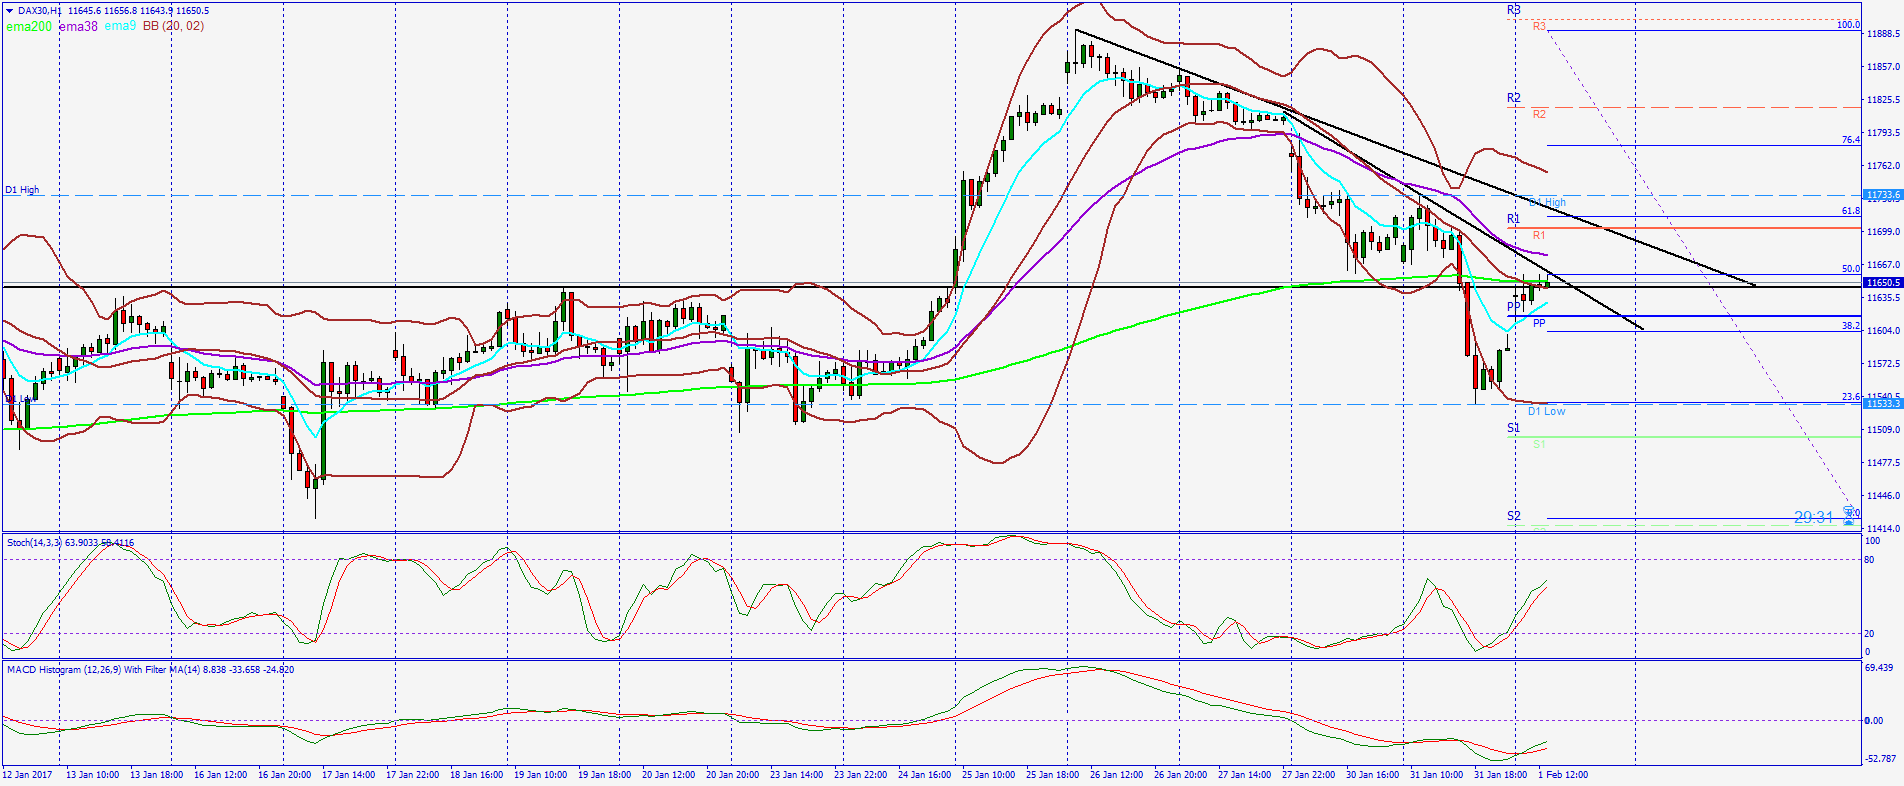Select the Fibonacci 61.8 level label
The width and height of the screenshot is (1904, 786).
click(x=1851, y=211)
